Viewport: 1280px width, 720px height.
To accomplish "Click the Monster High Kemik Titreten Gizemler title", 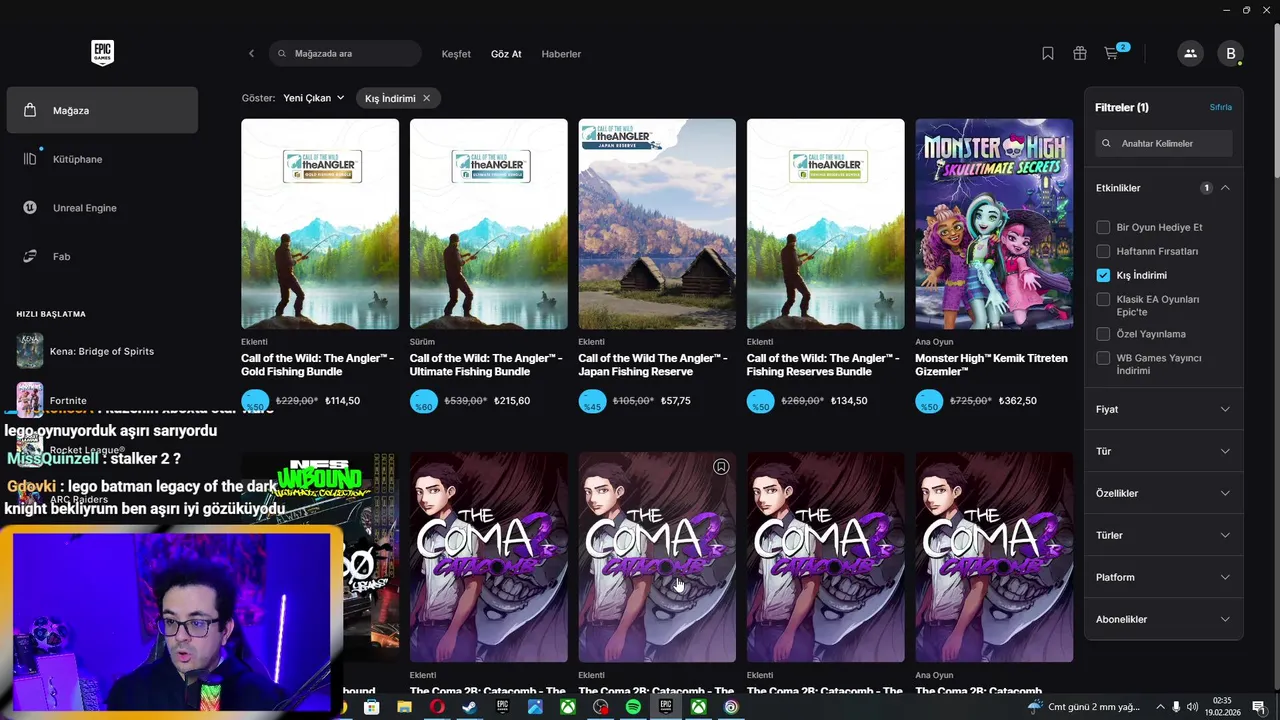I will coord(991,365).
